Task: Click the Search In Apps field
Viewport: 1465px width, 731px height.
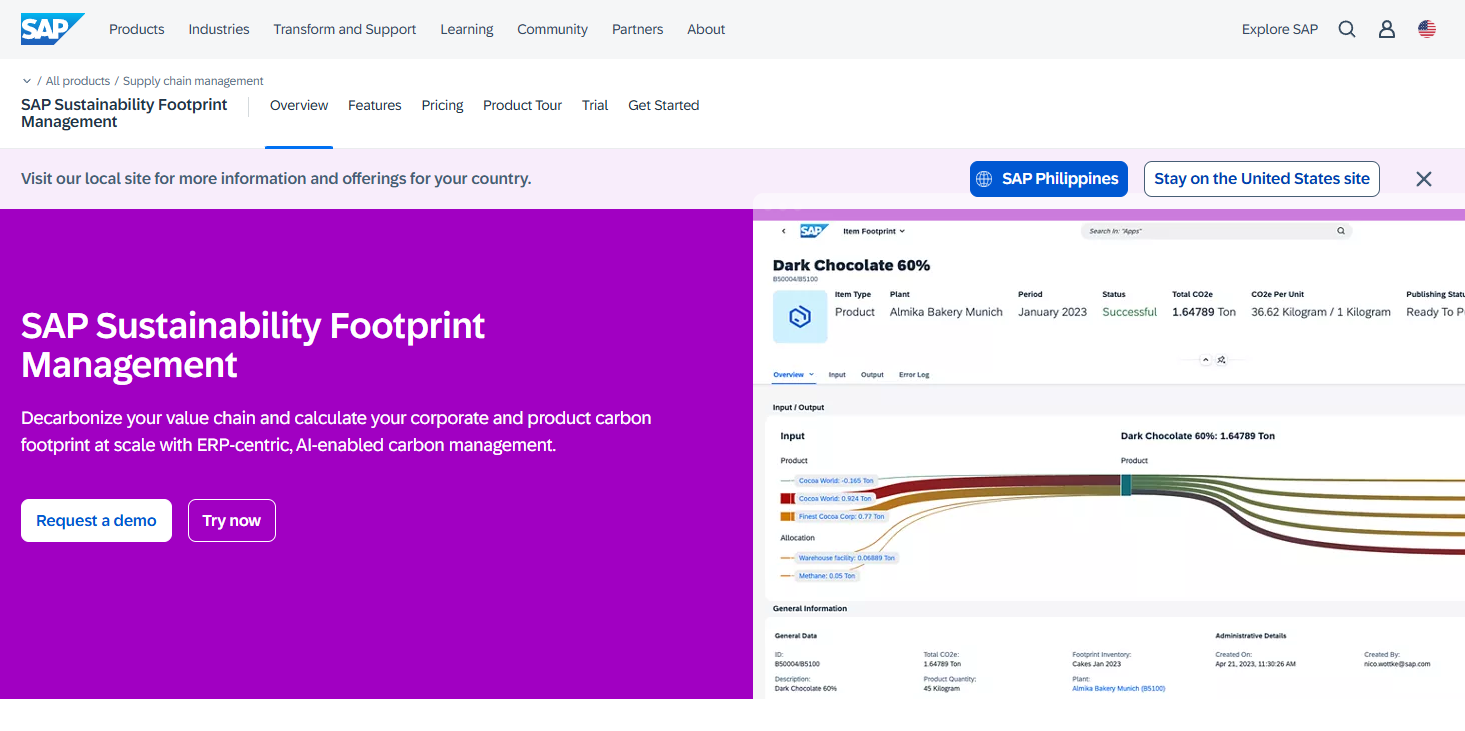Action: (1216, 231)
